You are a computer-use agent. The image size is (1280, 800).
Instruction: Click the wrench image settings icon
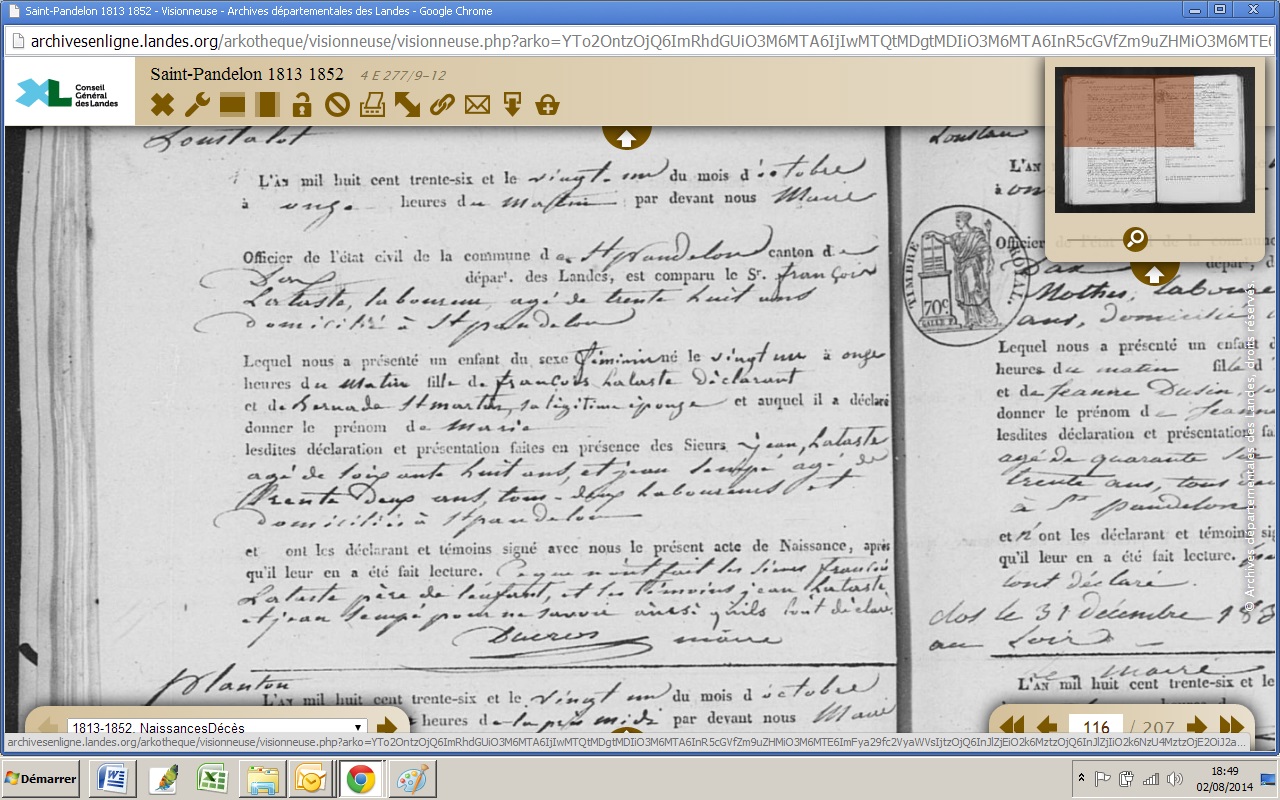click(x=197, y=104)
